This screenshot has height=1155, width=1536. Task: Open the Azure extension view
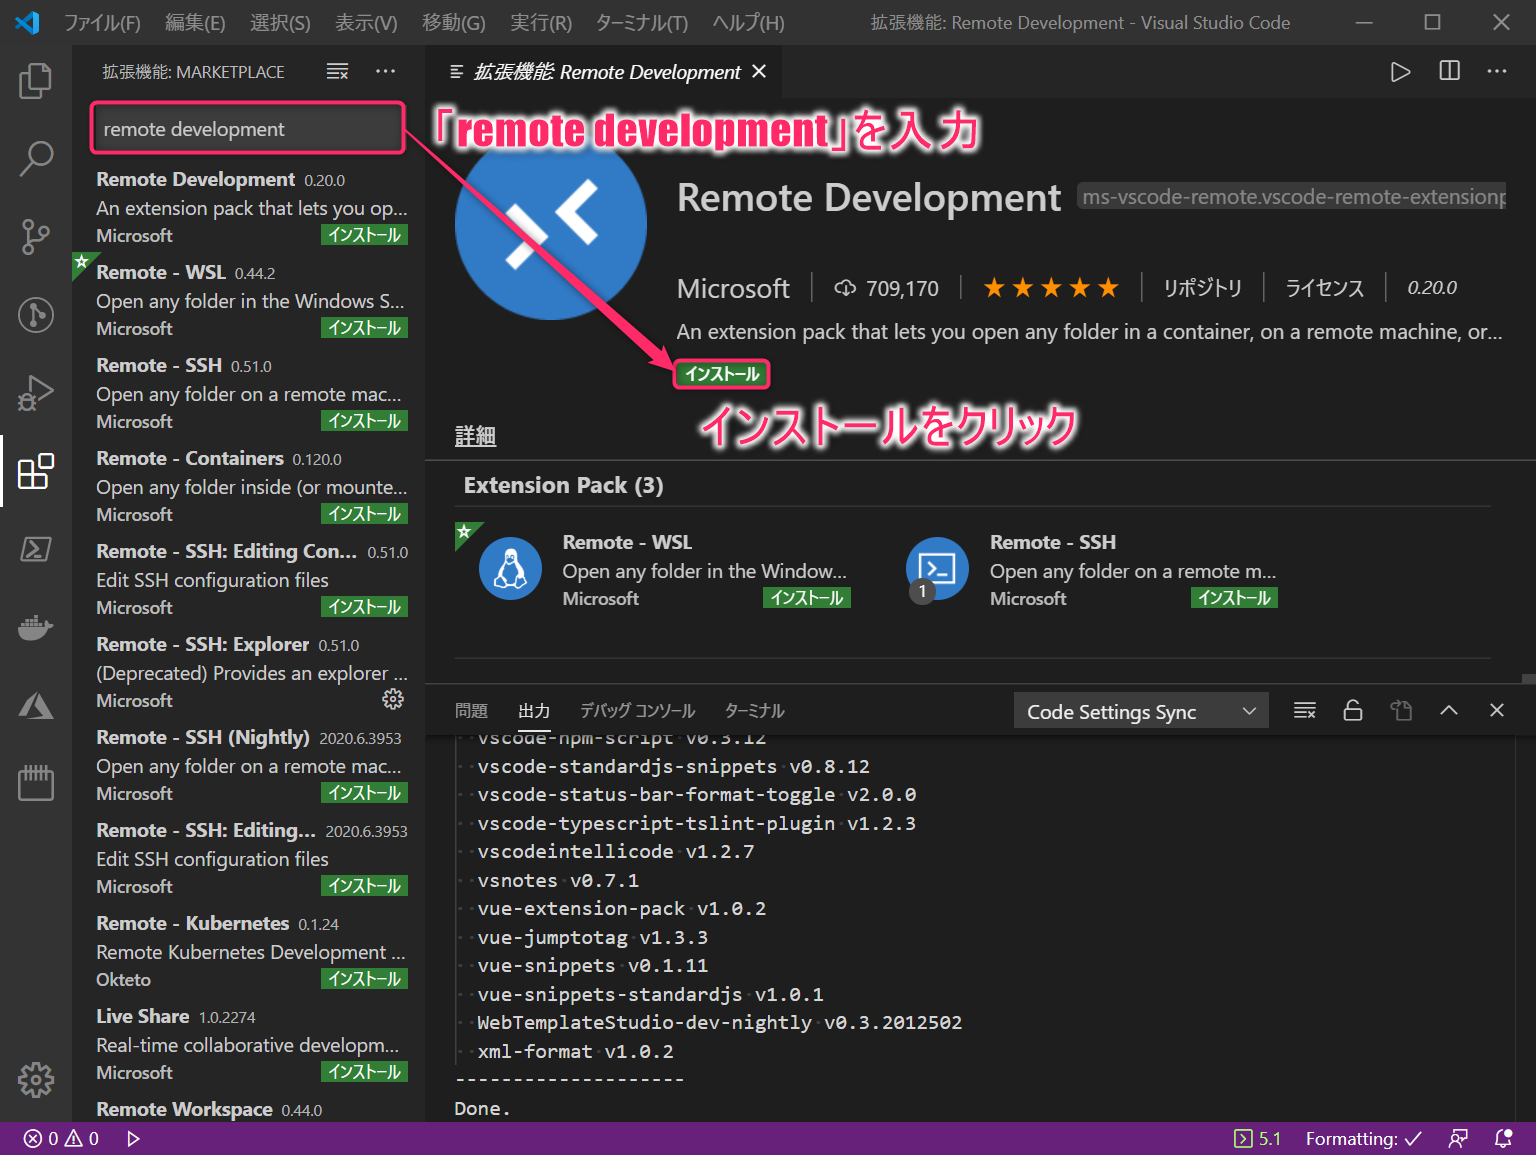tap(36, 705)
